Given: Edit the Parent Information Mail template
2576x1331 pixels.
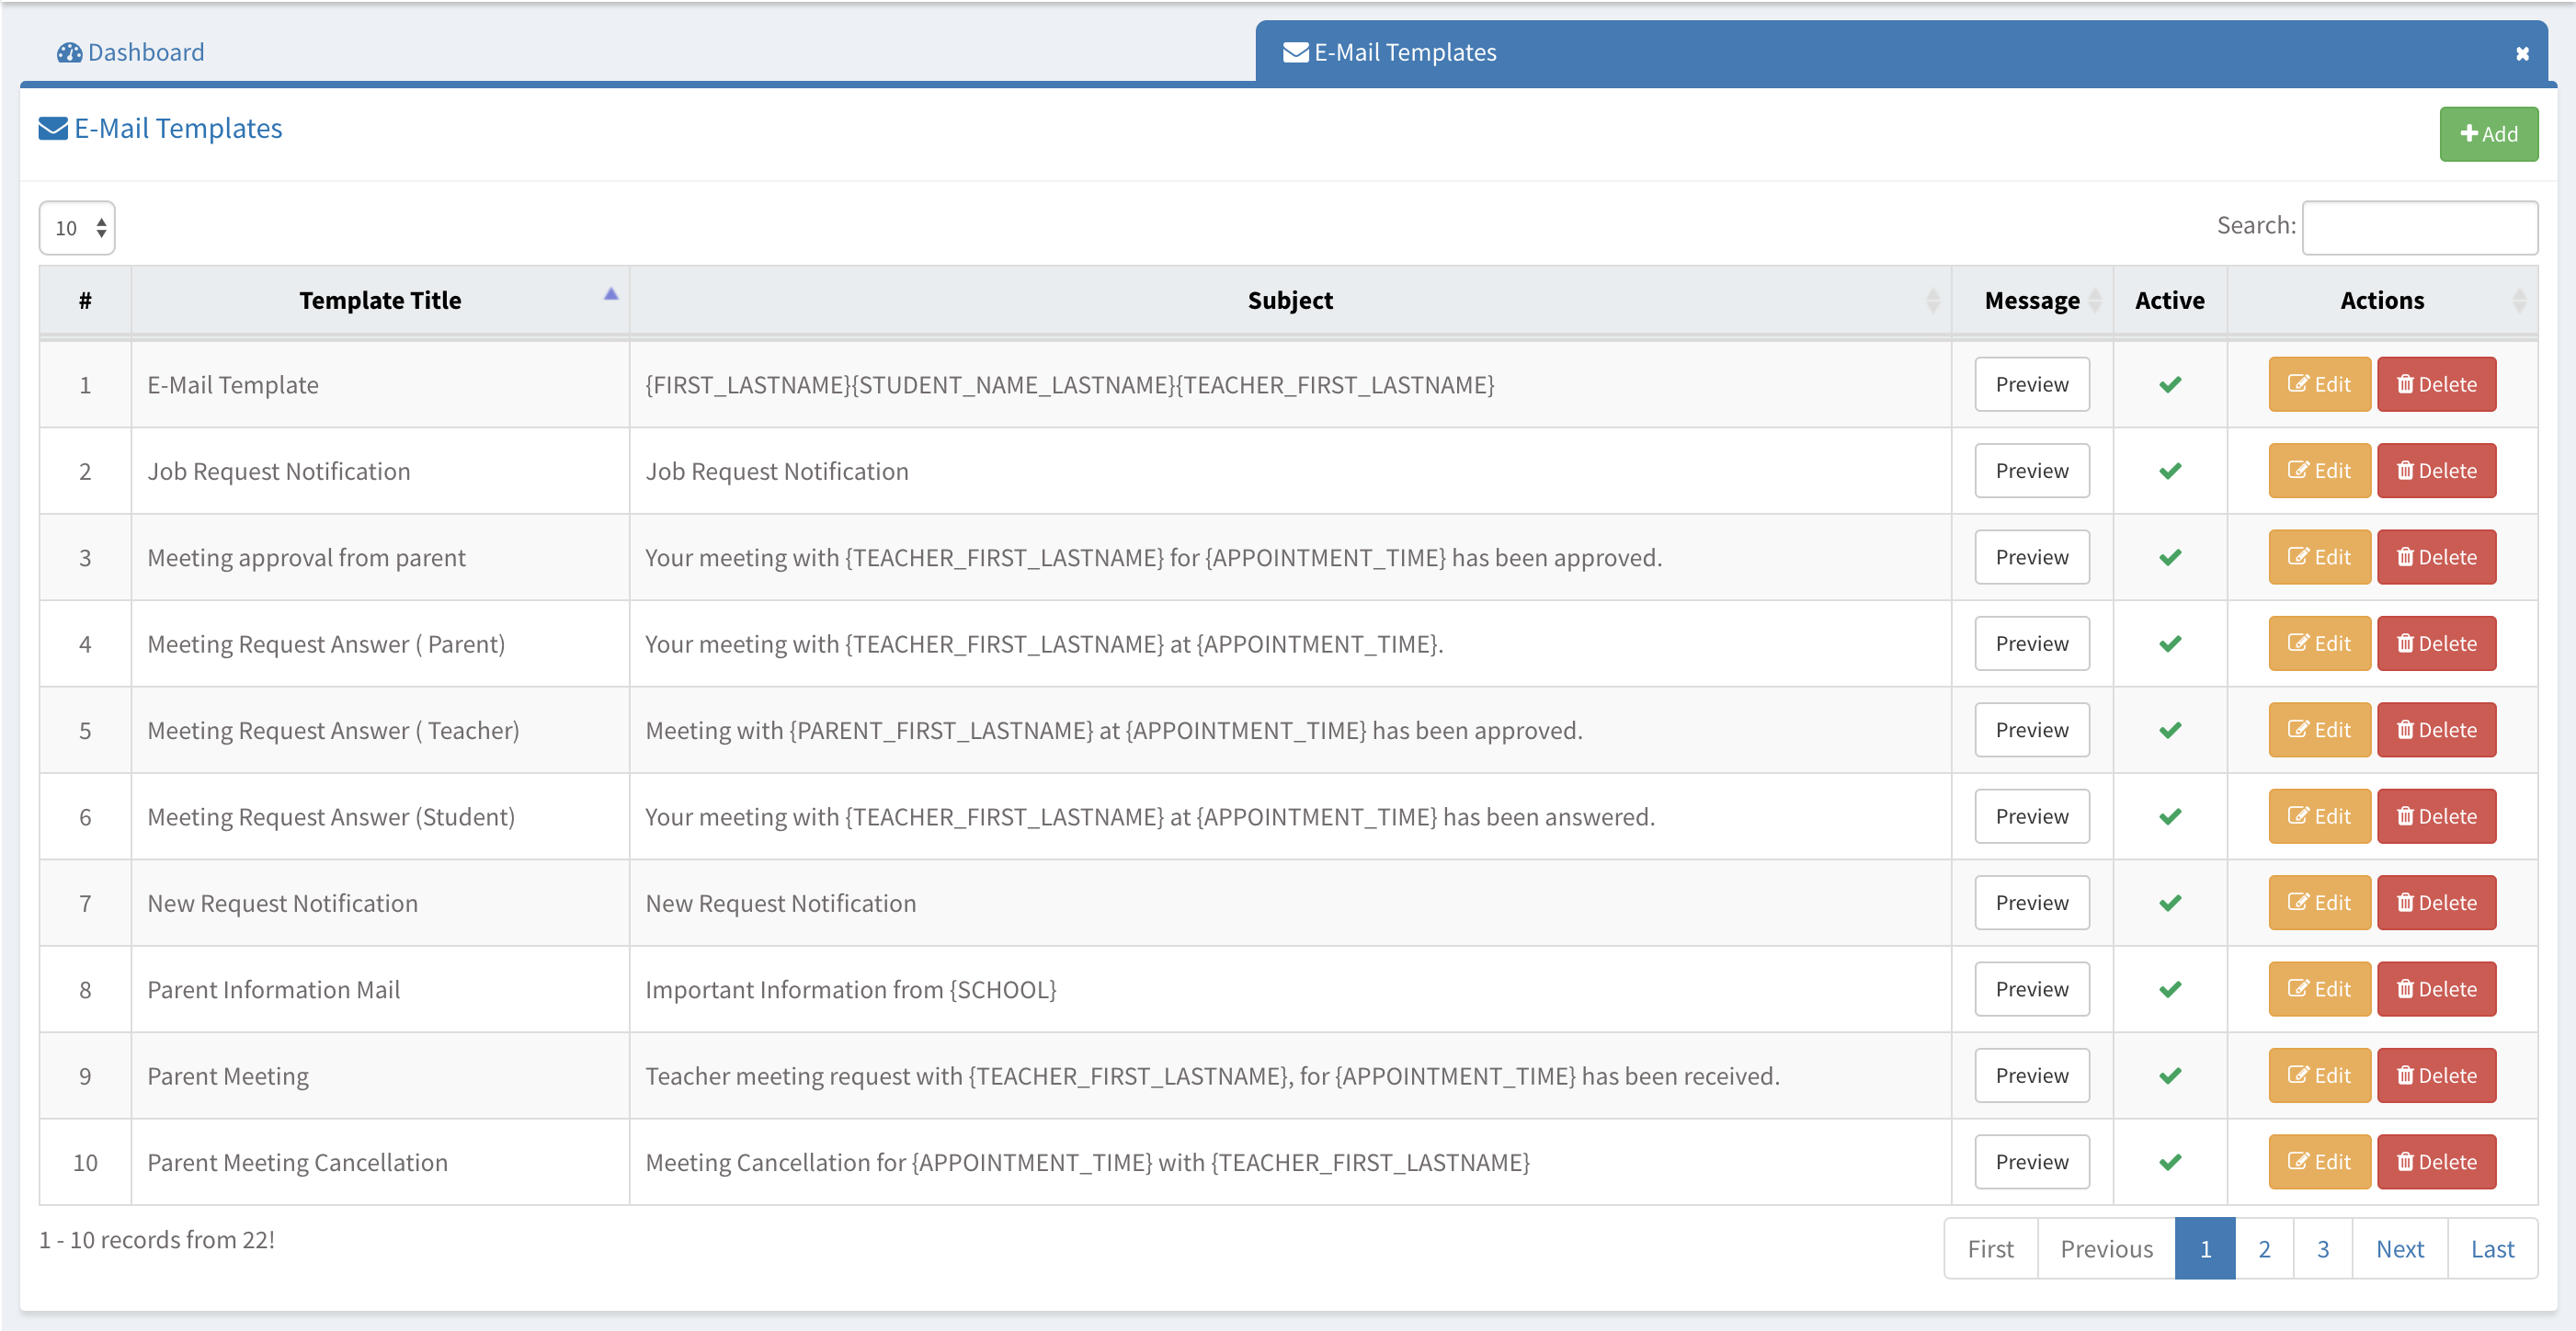Looking at the screenshot, I should 2318,989.
